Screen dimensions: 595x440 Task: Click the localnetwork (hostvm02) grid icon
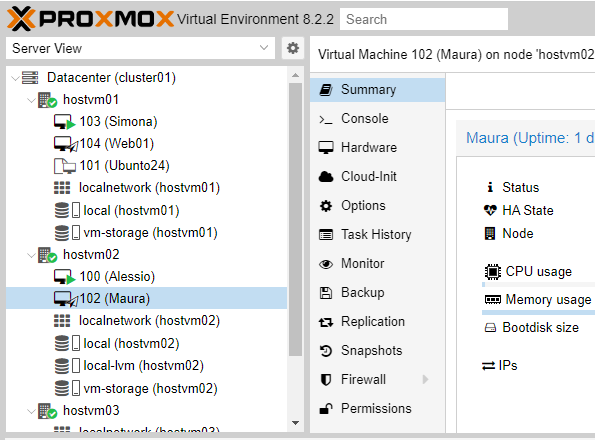62,321
